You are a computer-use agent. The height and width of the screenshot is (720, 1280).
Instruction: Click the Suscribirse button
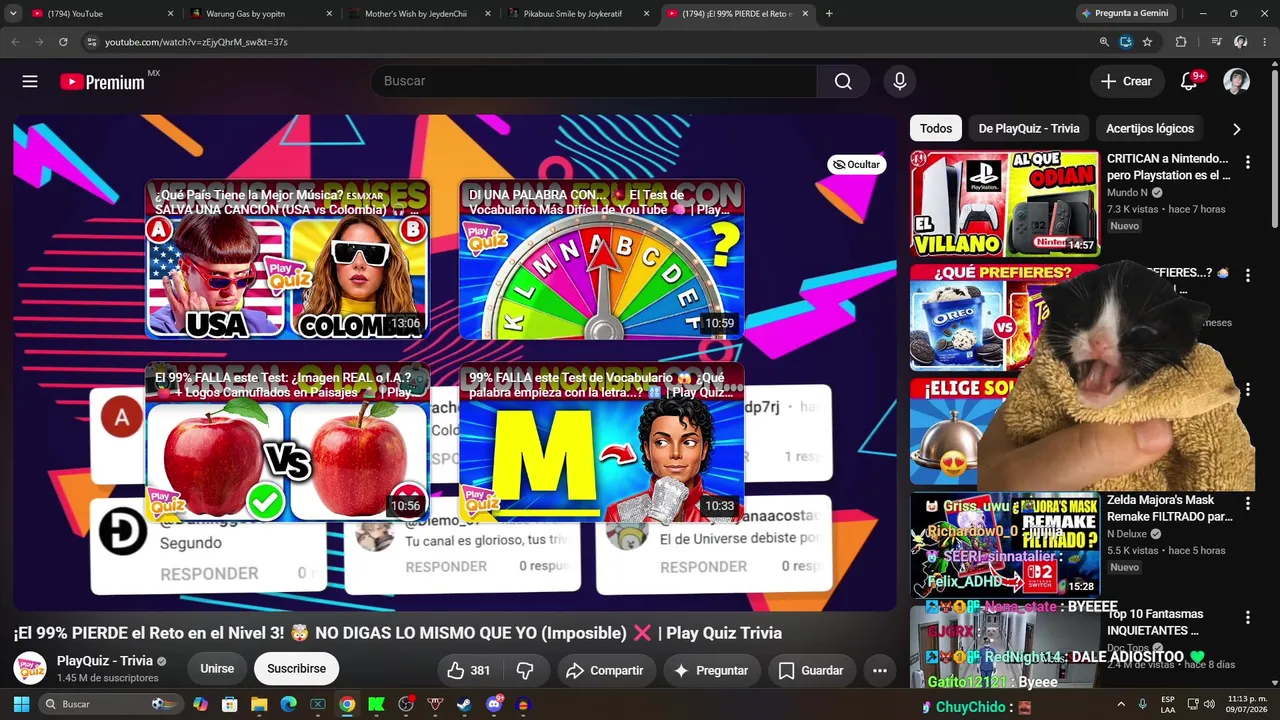(x=296, y=669)
